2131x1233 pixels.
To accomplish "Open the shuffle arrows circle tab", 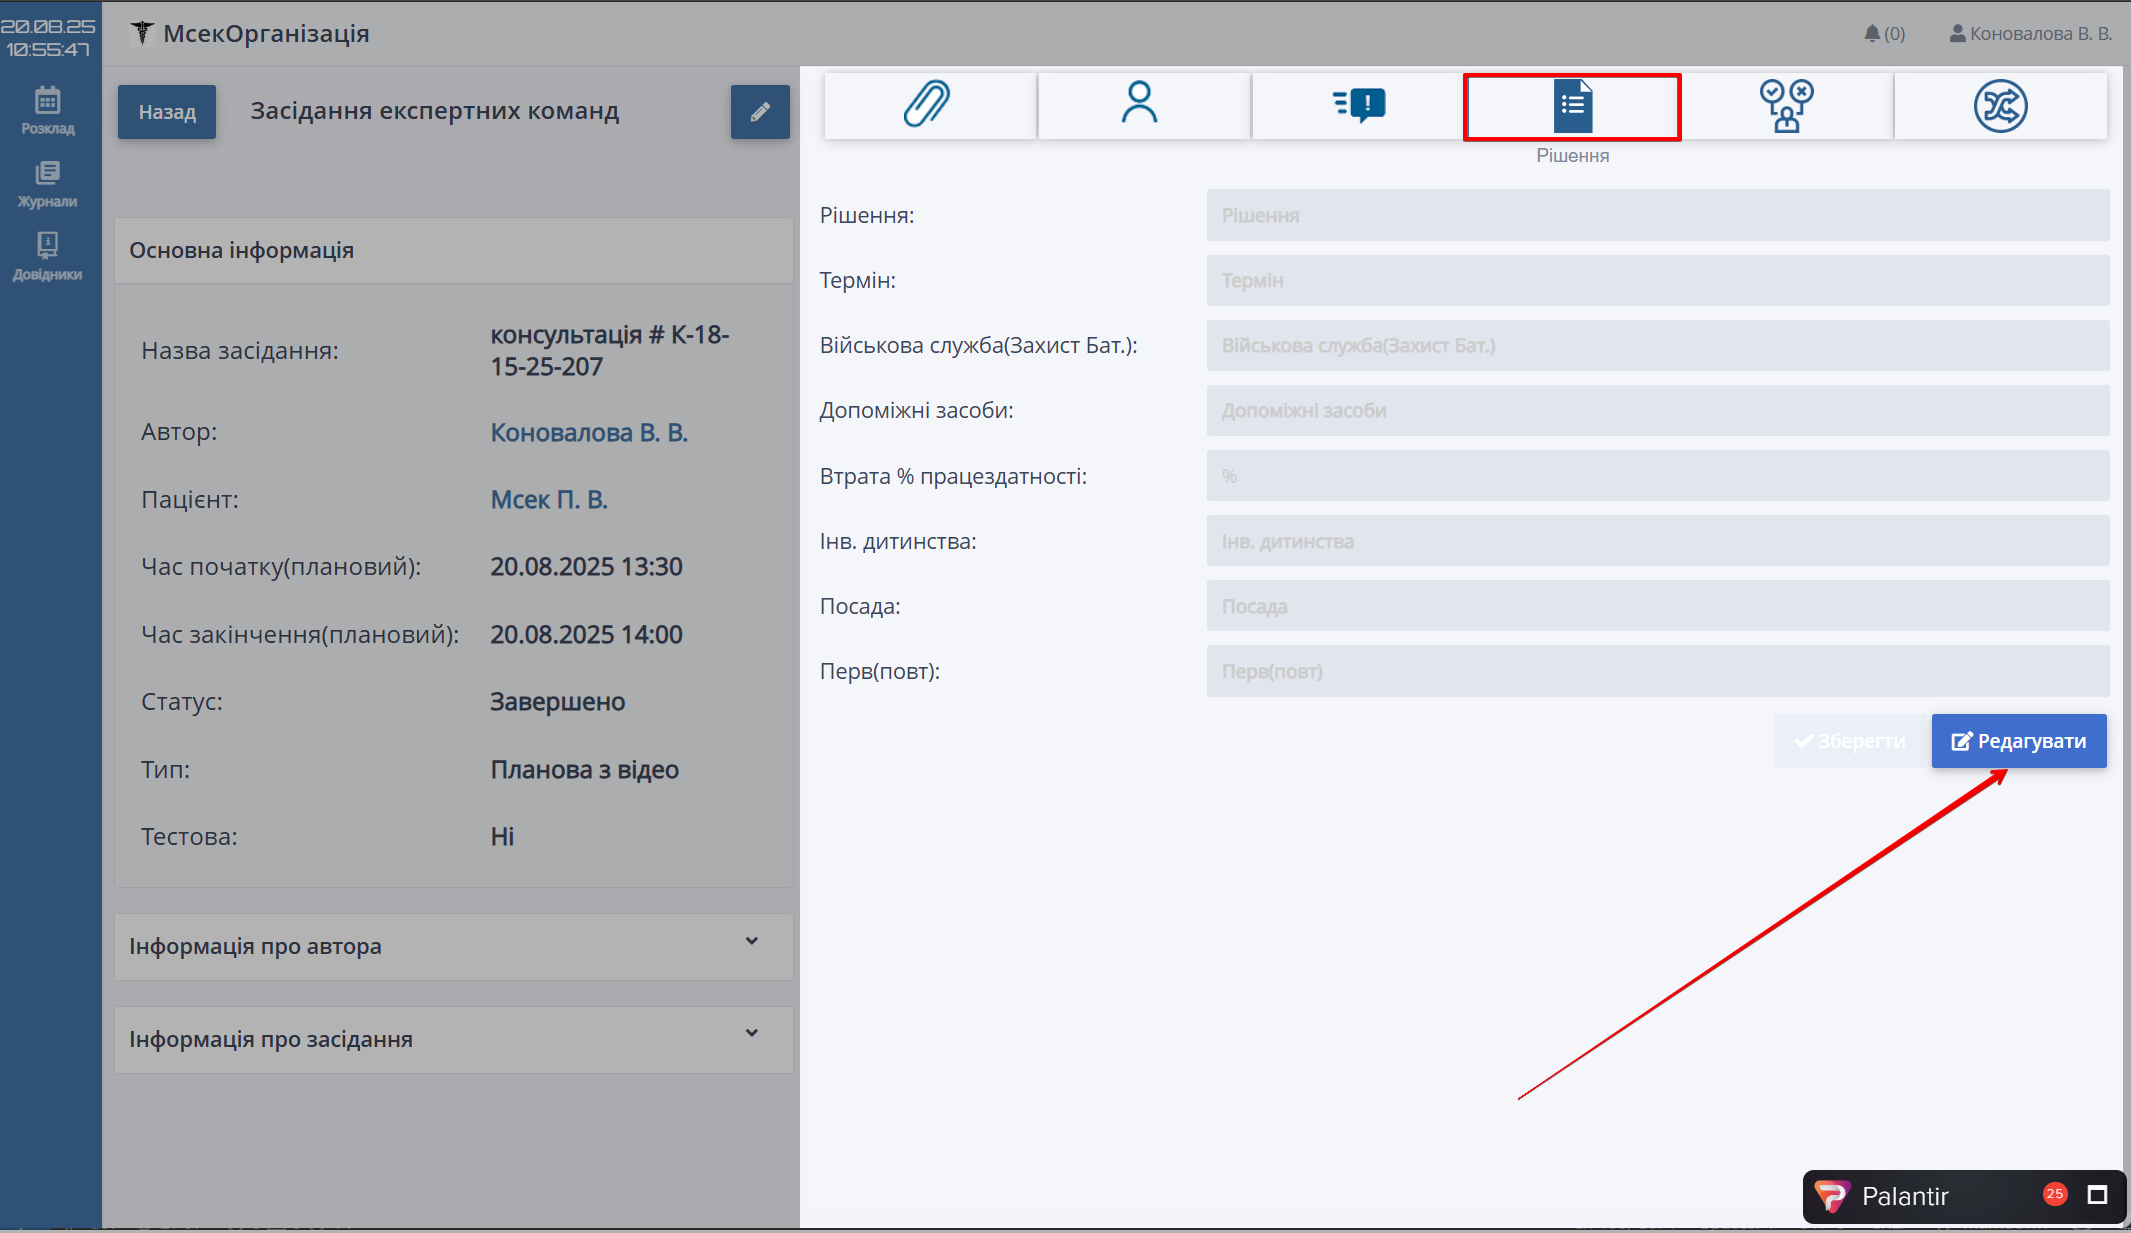I will tap(2000, 106).
